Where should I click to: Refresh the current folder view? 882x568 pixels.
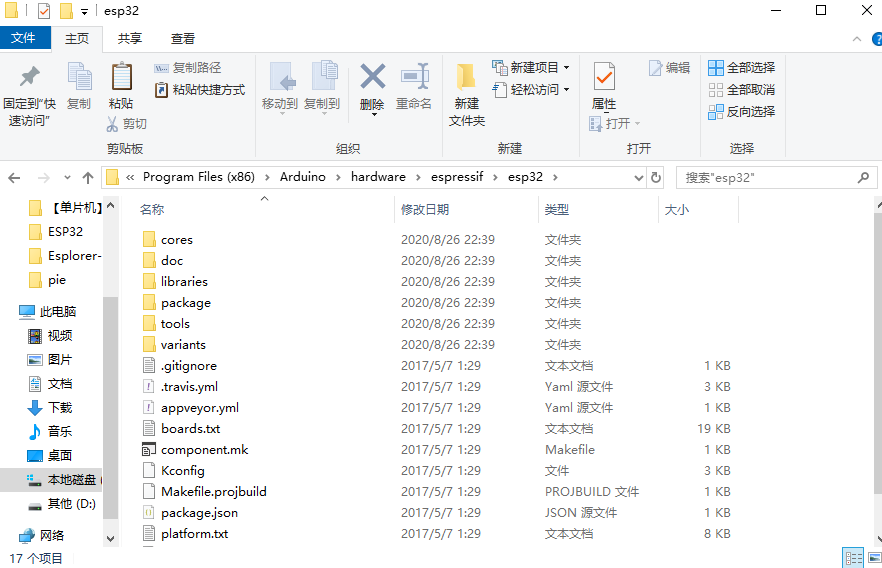(x=656, y=177)
